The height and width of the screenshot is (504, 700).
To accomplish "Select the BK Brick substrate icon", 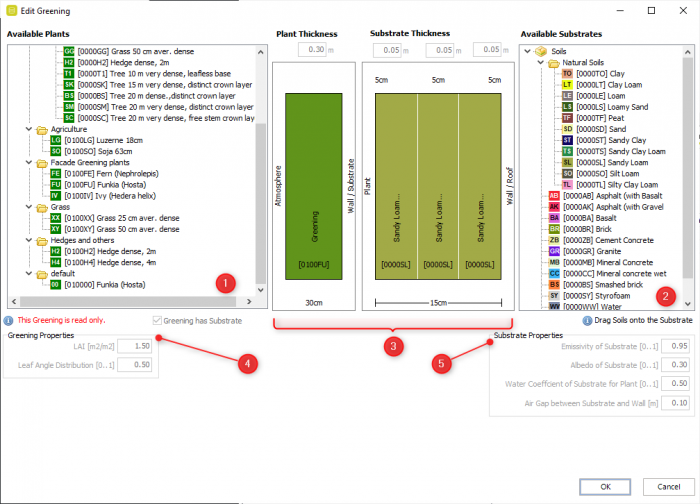I will [554, 229].
